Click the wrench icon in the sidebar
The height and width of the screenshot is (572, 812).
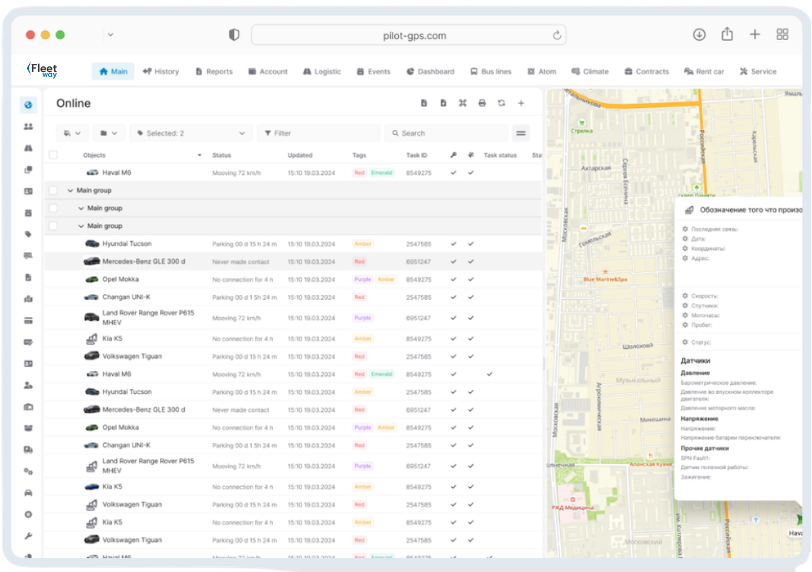(28, 536)
